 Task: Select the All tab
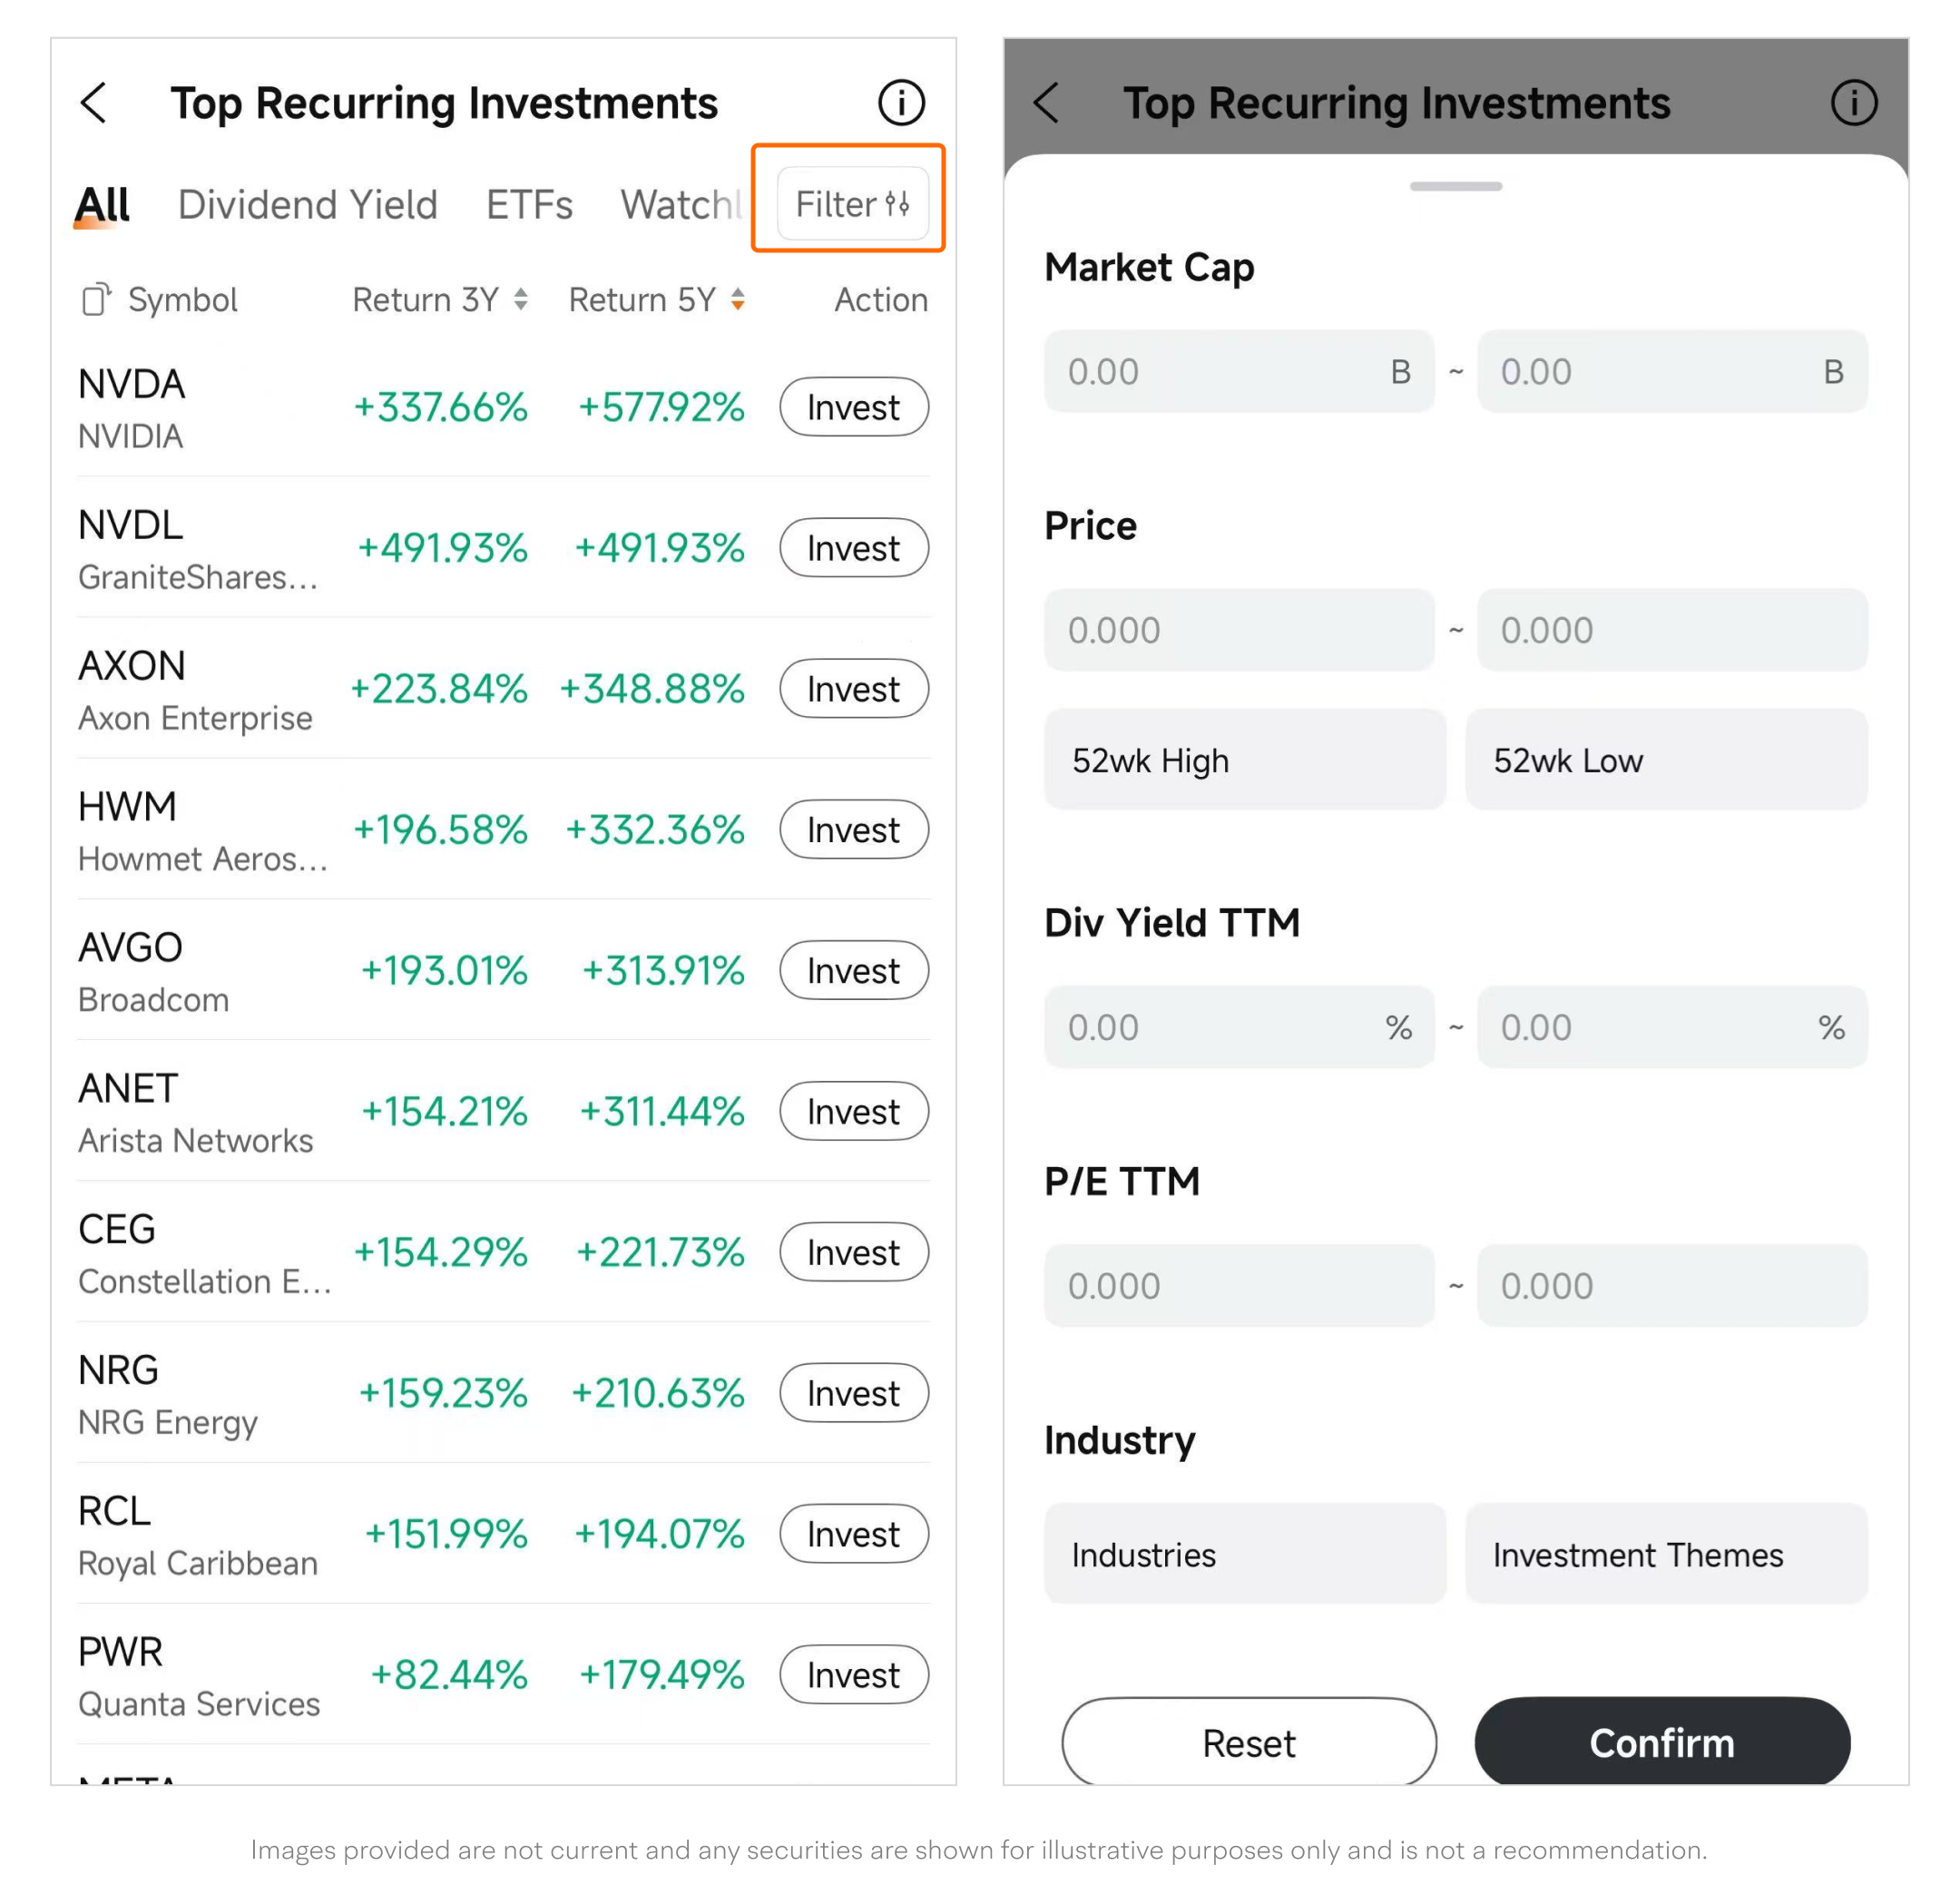coord(103,205)
